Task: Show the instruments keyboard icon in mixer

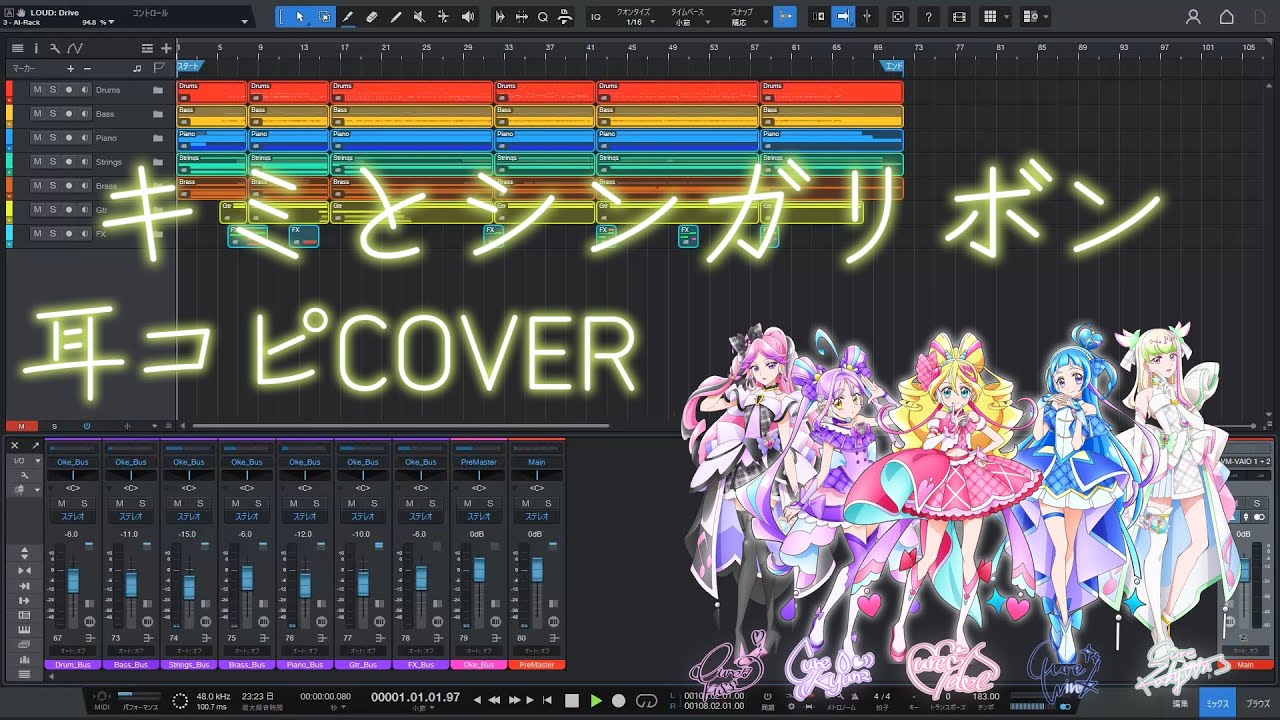Action: click(x=24, y=629)
